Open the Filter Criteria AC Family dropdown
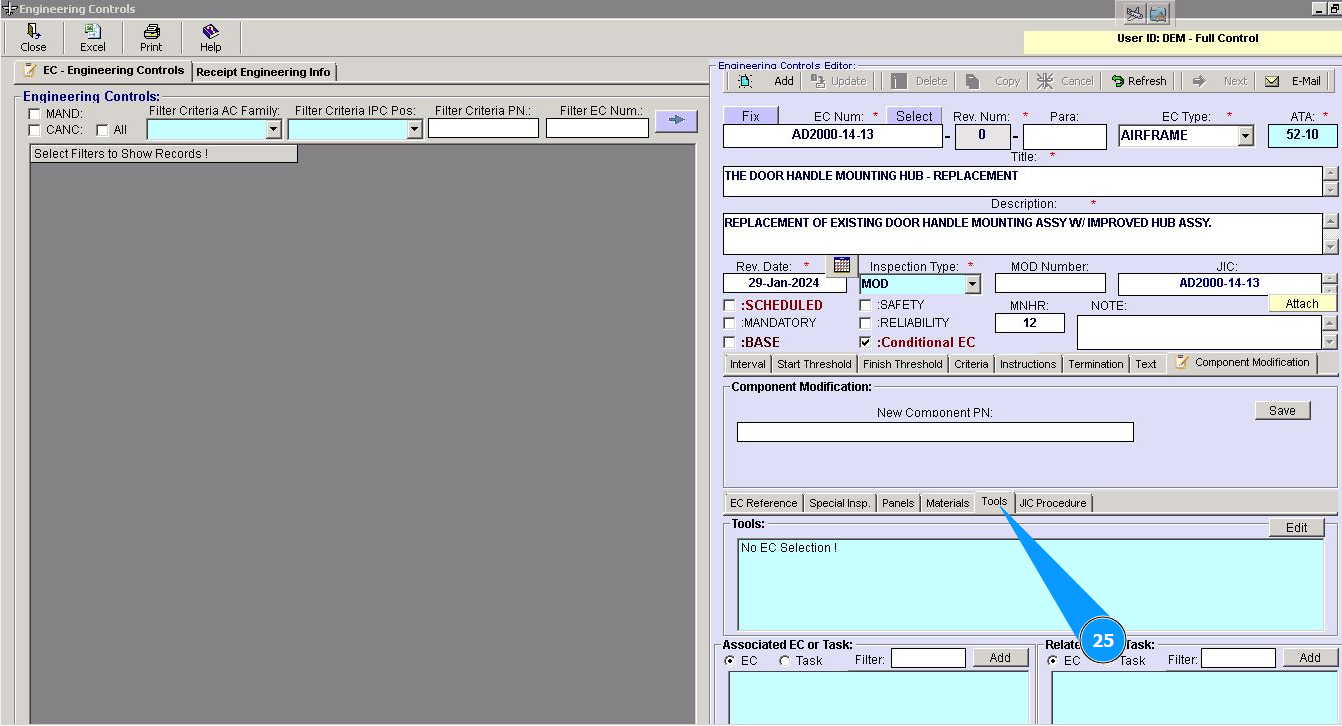This screenshot has width=1342, height=726. (274, 129)
